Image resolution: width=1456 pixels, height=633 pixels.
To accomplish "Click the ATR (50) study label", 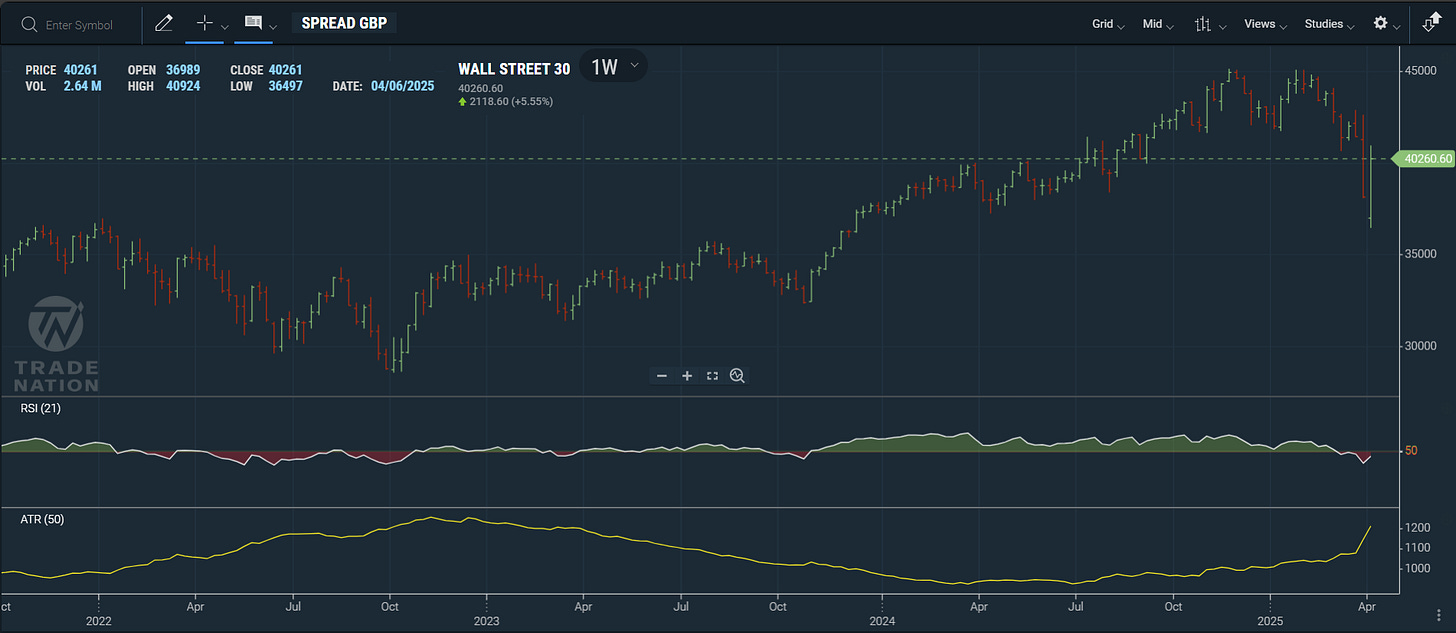I will [x=42, y=519].
